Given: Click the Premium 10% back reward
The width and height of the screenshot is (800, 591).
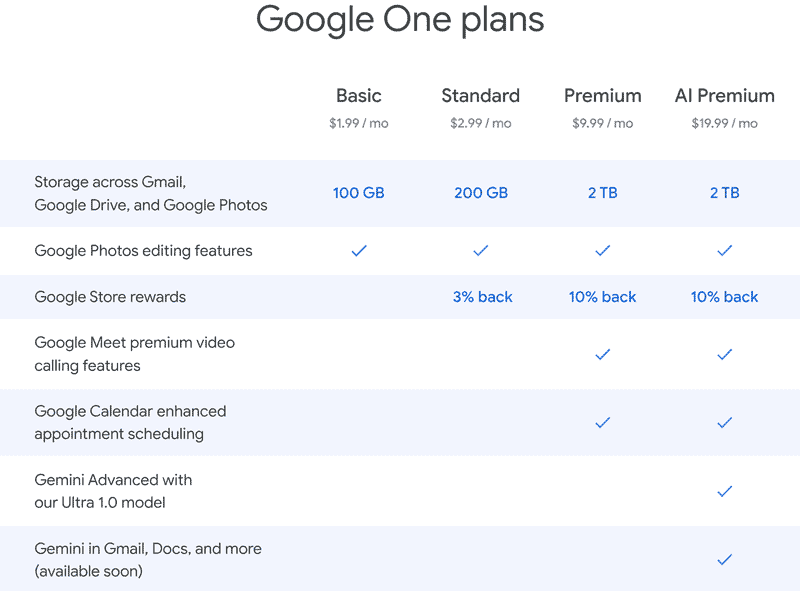Looking at the screenshot, I should [603, 297].
